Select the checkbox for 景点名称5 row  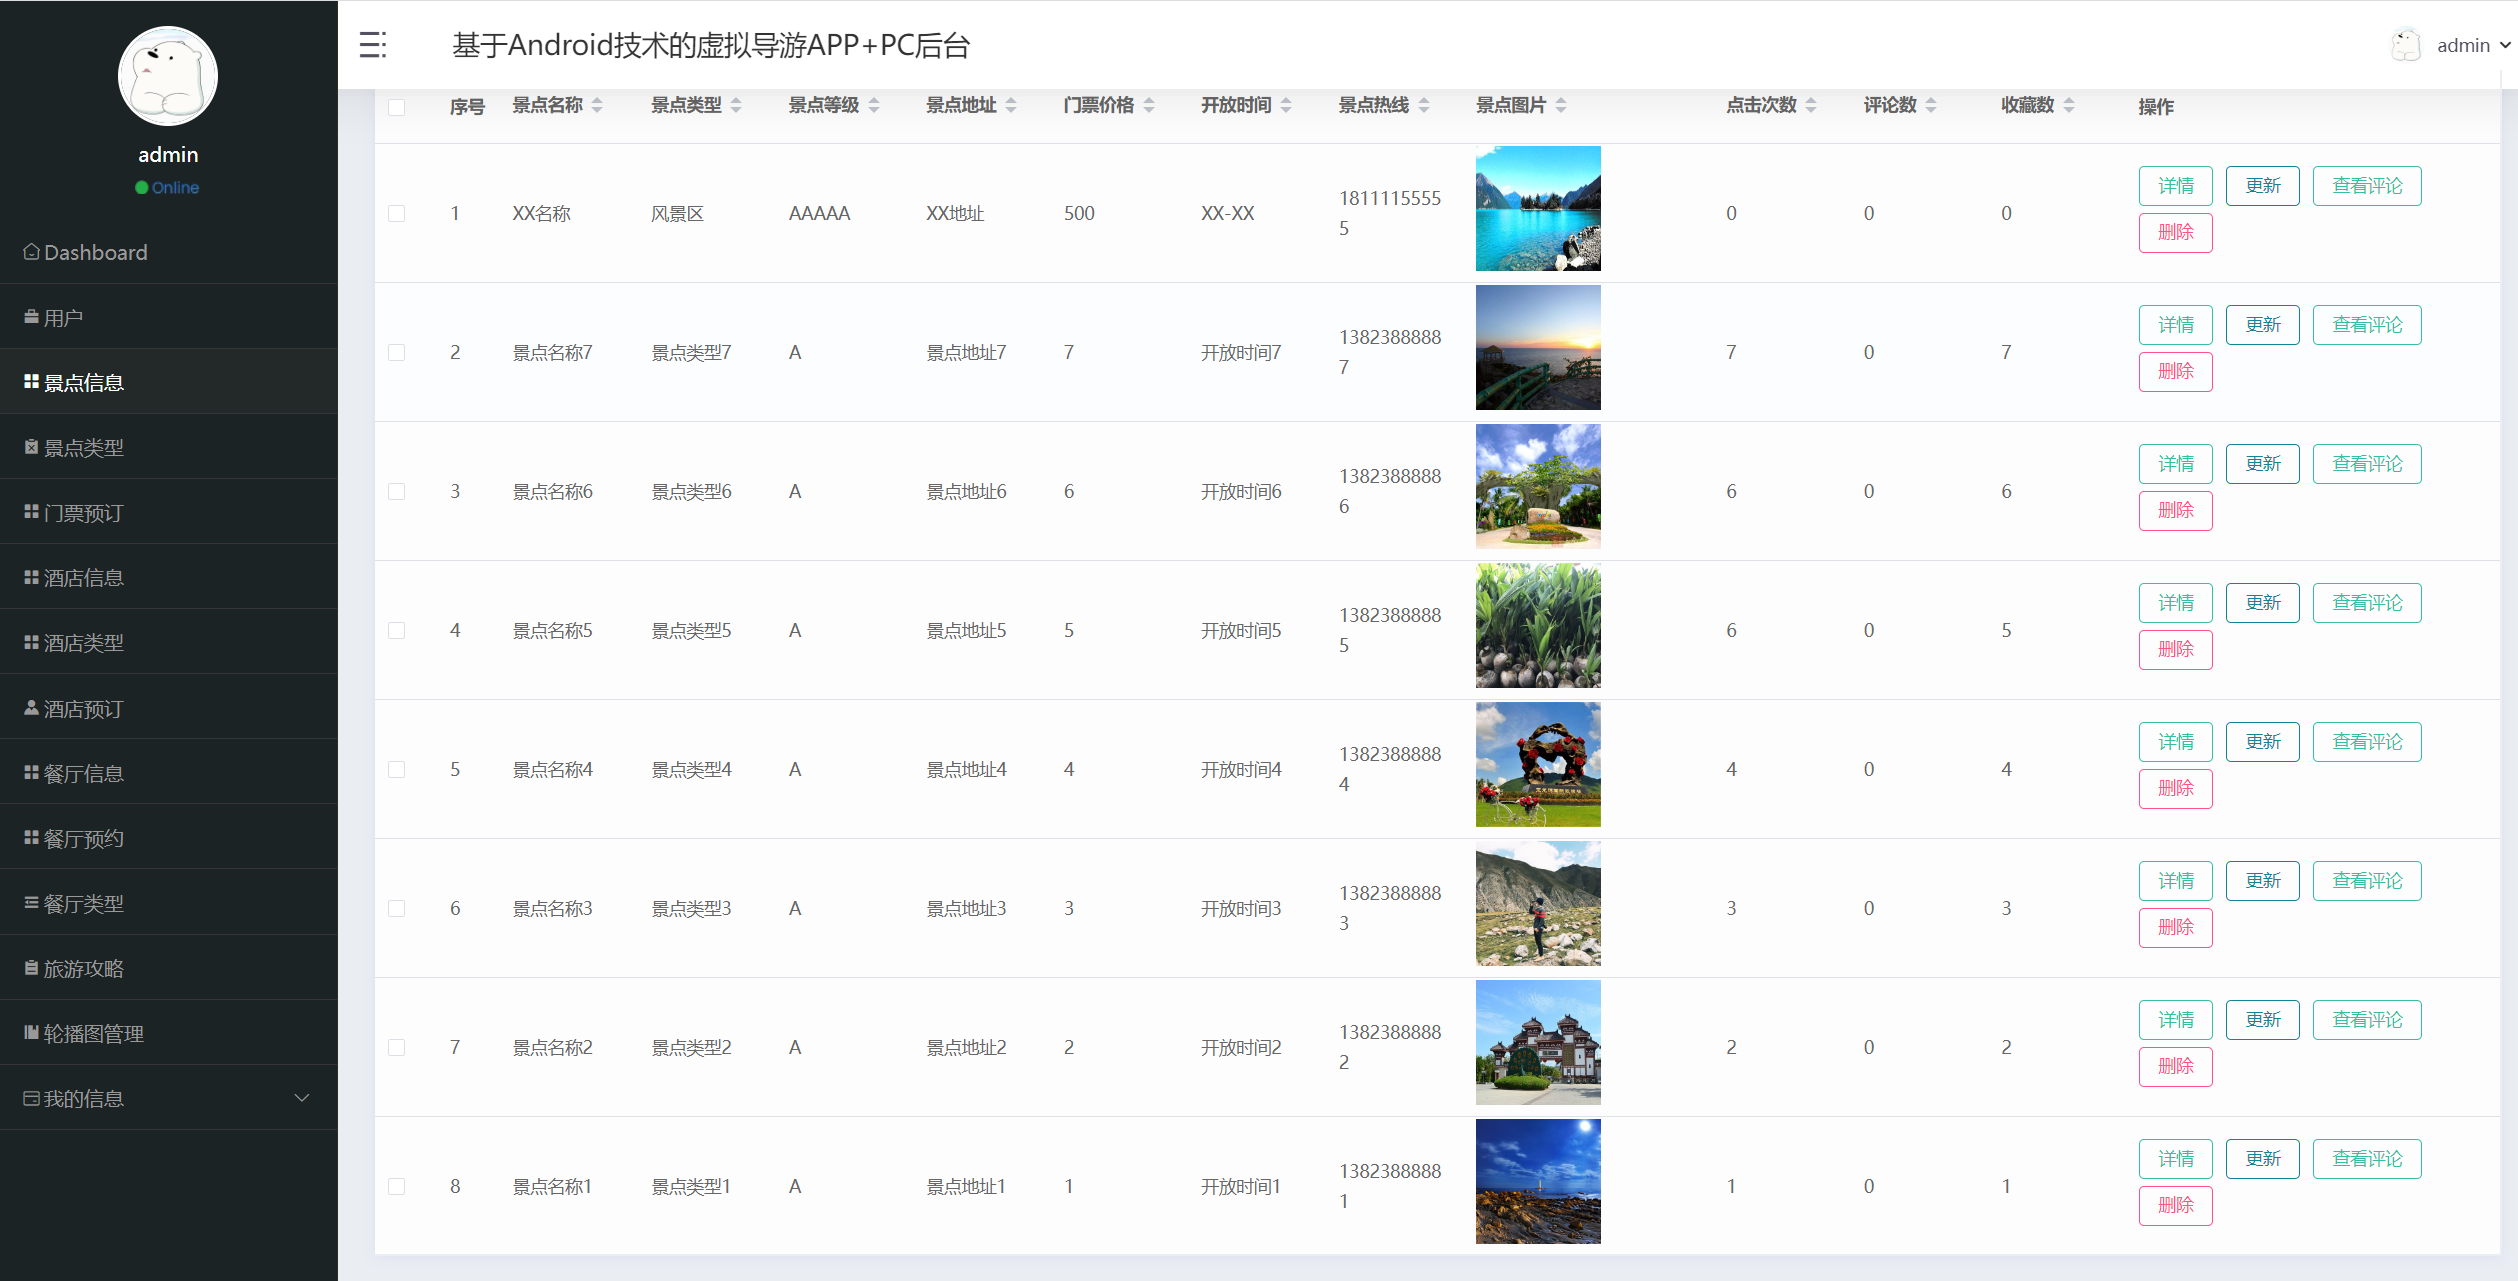click(x=397, y=630)
